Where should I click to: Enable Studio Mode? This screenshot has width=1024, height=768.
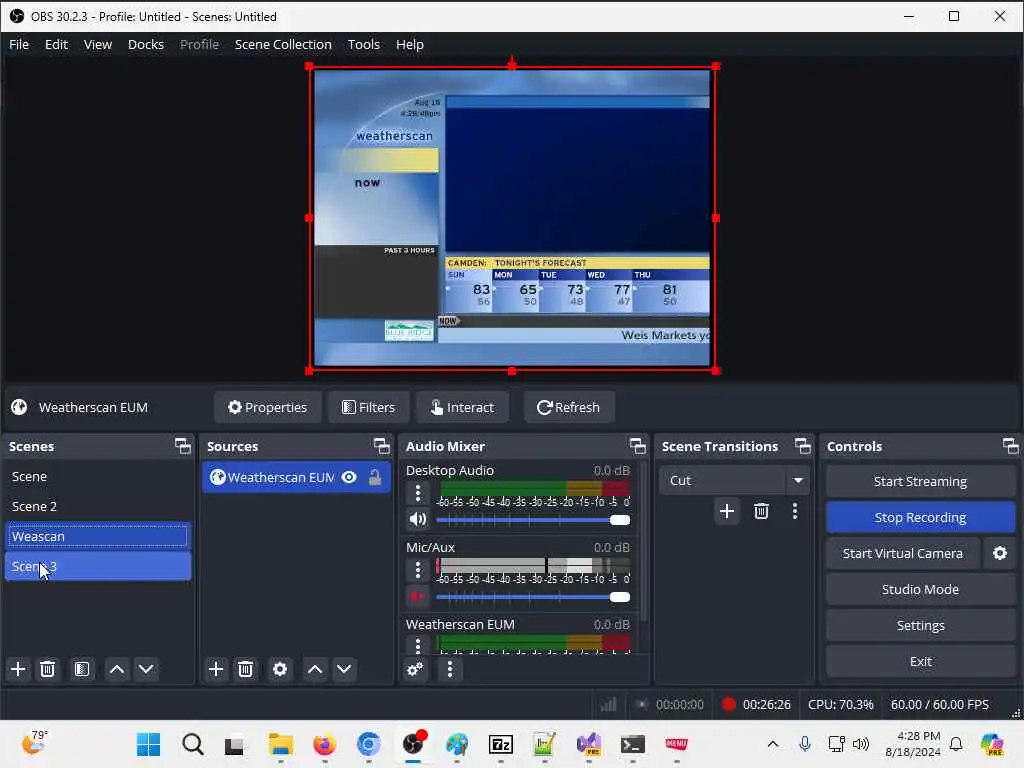(920, 589)
